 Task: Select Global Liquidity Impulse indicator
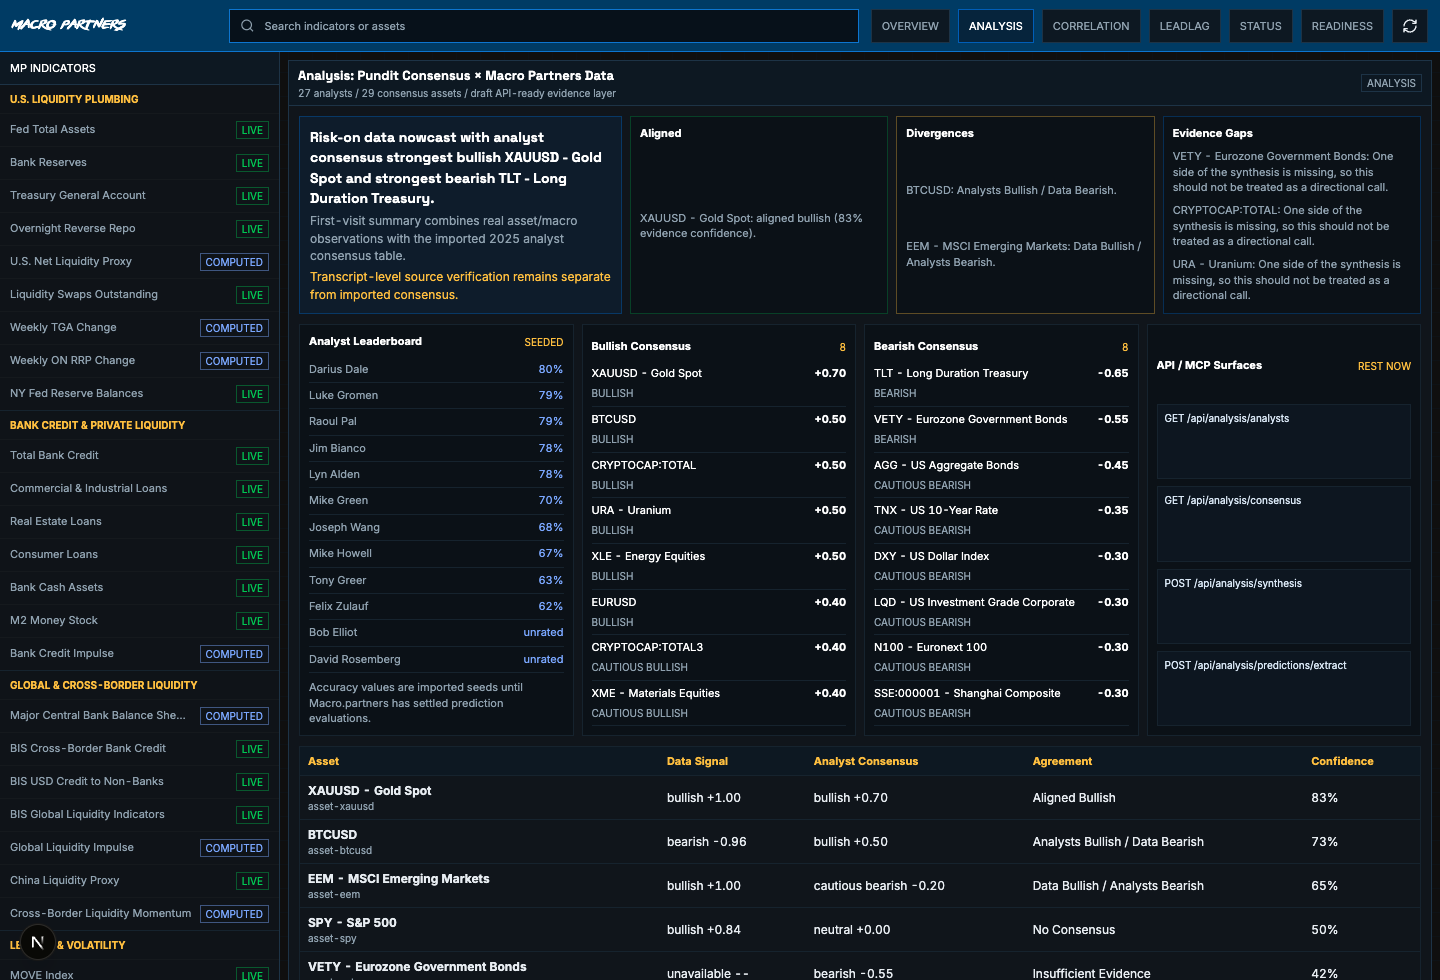(x=139, y=848)
